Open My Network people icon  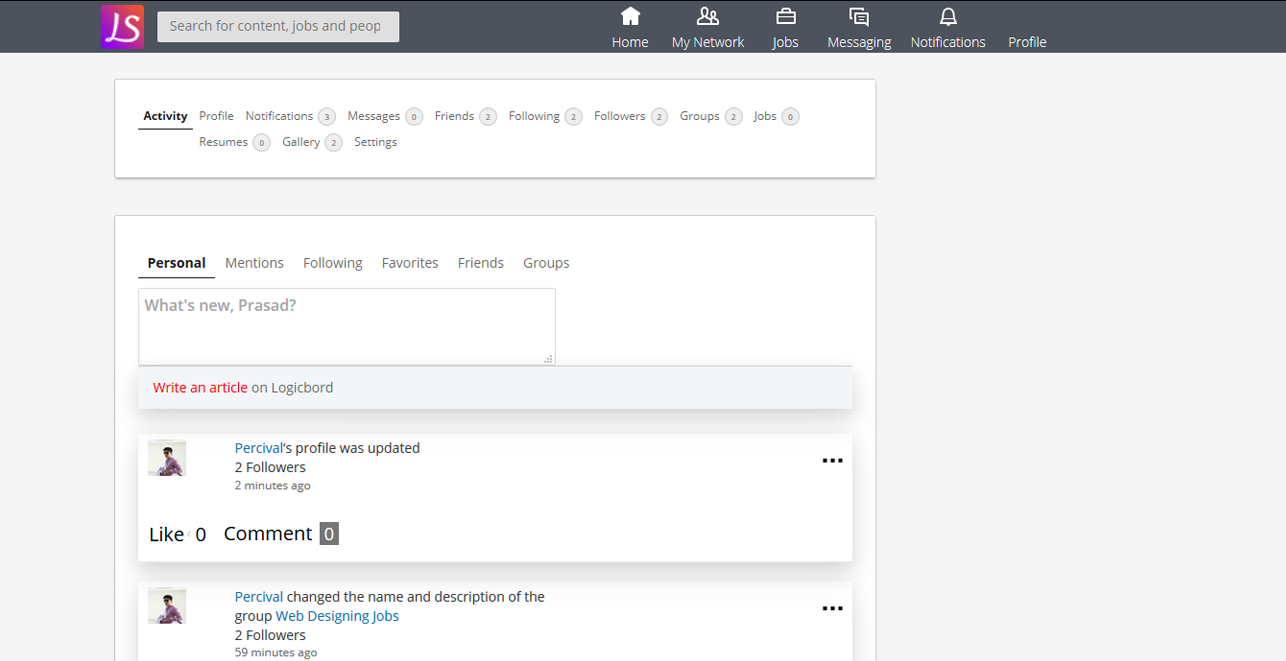(x=708, y=16)
